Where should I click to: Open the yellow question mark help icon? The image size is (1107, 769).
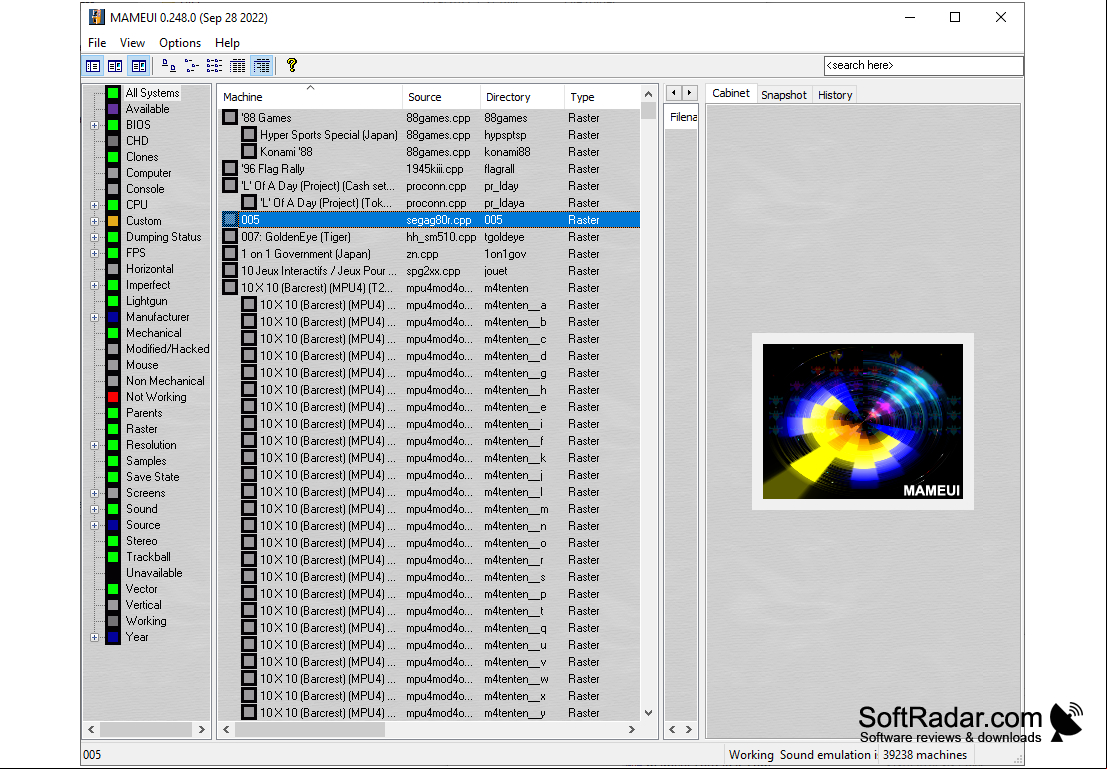point(292,65)
